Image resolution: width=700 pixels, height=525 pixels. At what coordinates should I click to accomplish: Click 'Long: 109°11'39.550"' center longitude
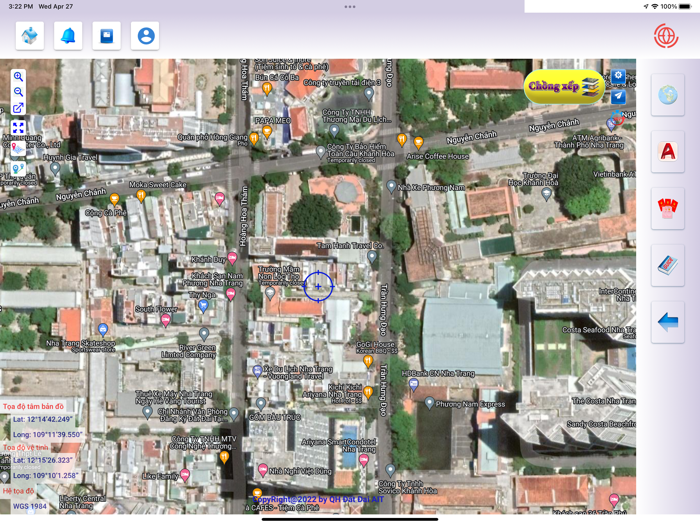coord(47,434)
